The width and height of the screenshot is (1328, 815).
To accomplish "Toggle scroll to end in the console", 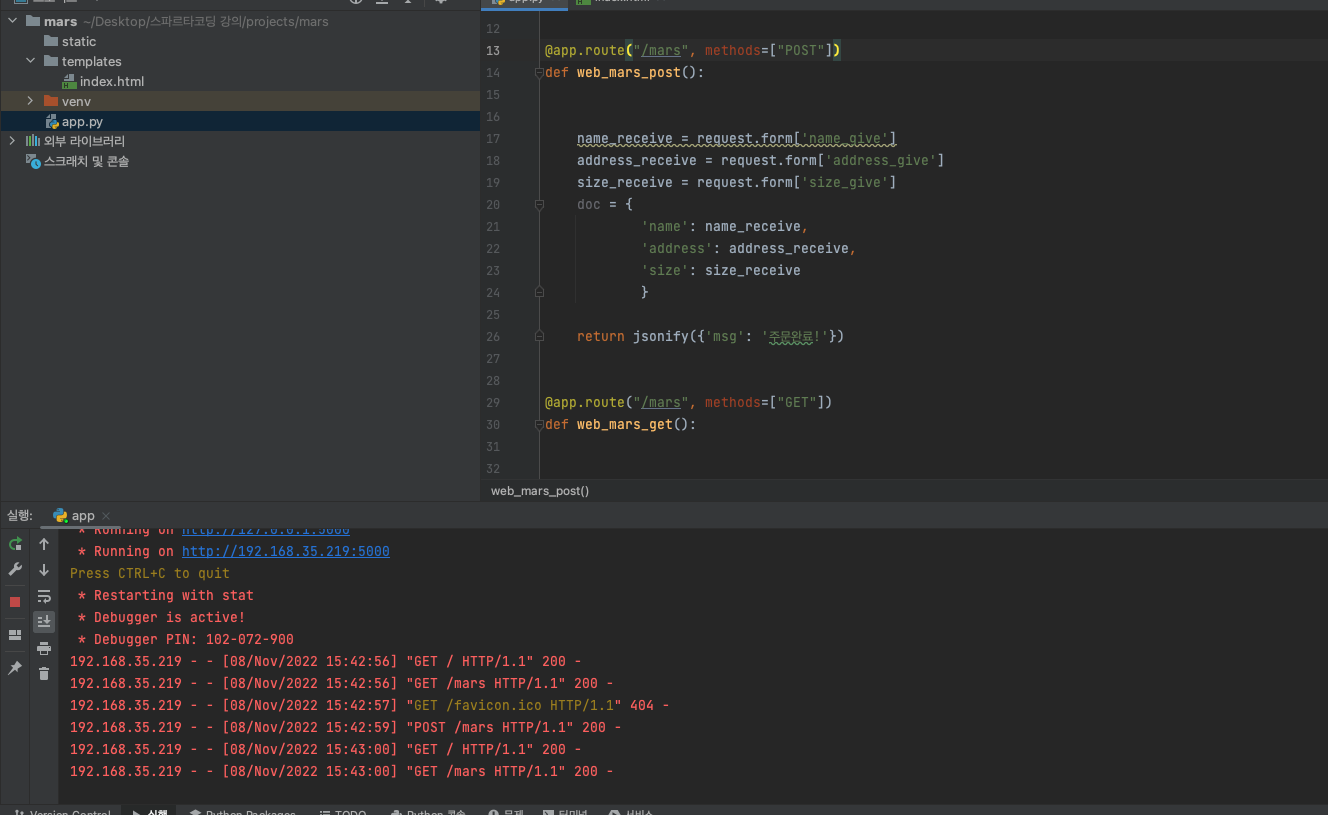I will [x=44, y=621].
